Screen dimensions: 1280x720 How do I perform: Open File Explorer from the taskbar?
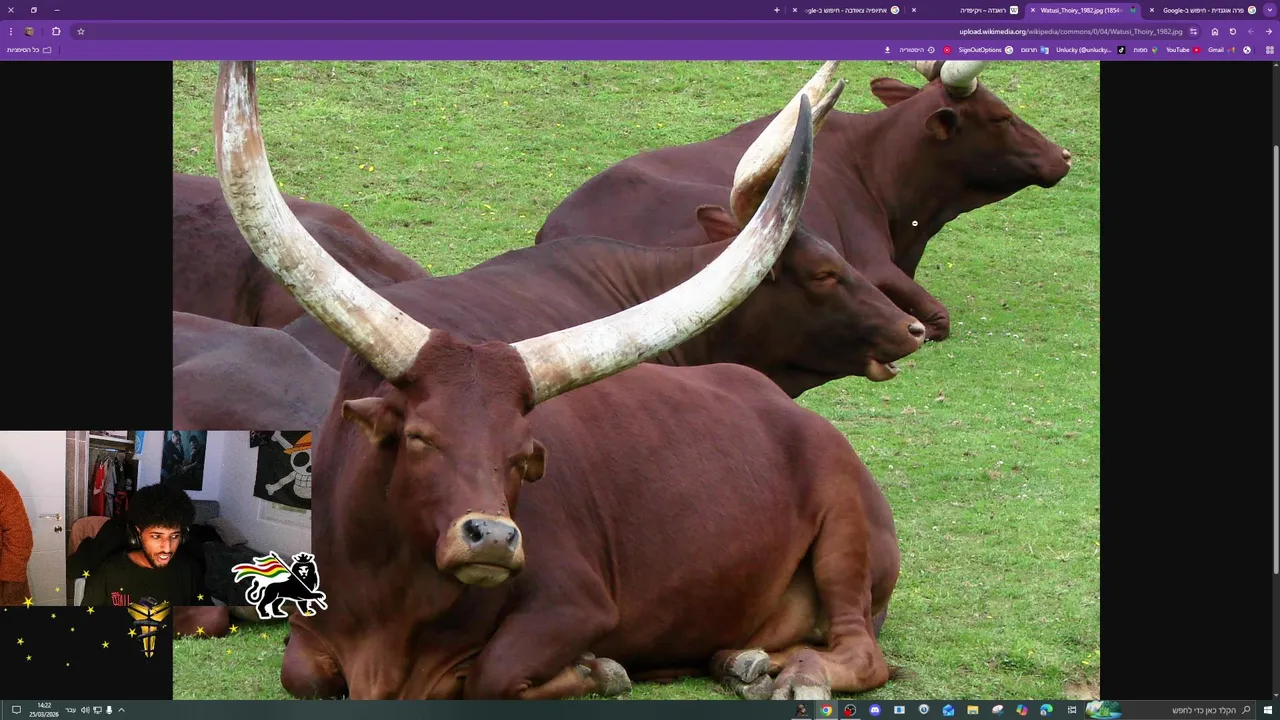[x=972, y=710]
